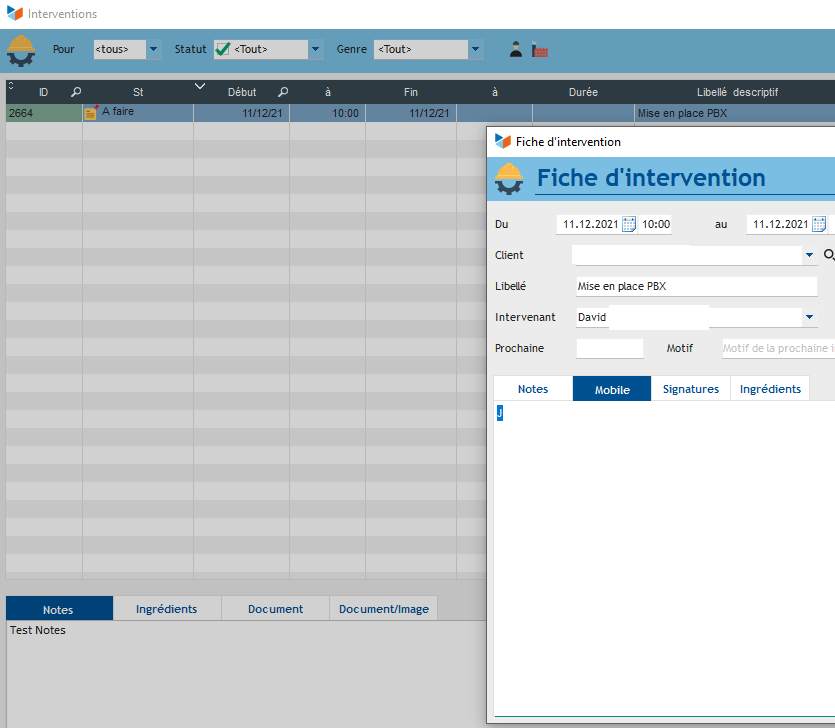Click the search magnifier next to the Client field
835x728 pixels.
point(829,256)
